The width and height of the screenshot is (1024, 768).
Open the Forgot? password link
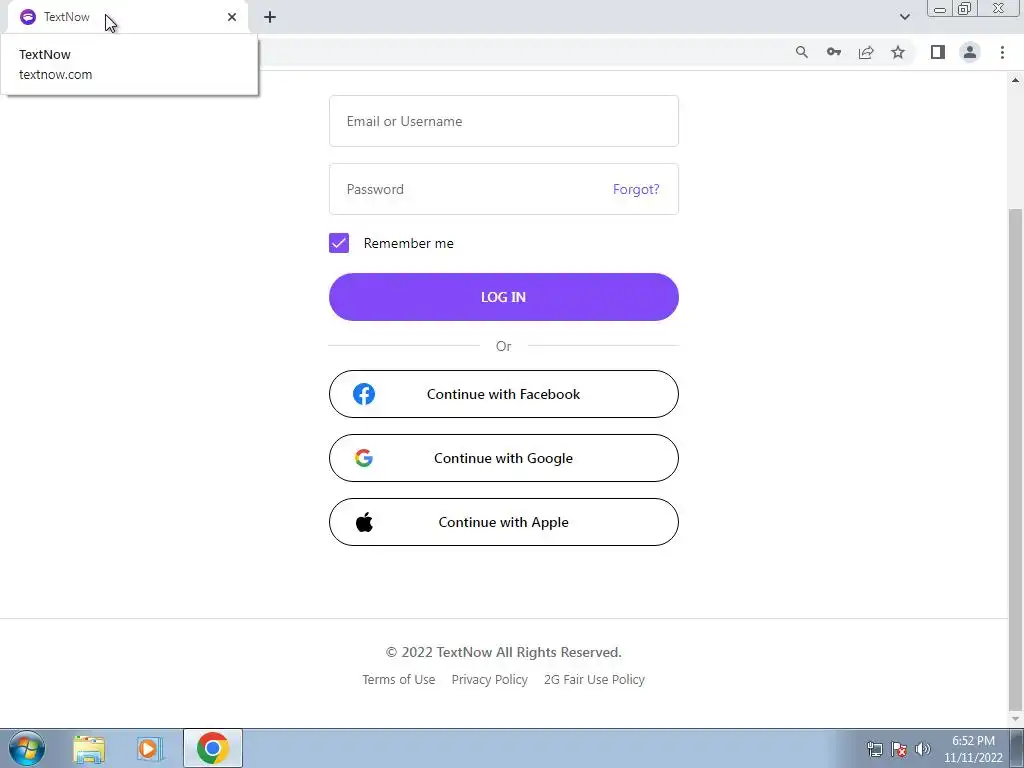[x=635, y=189]
